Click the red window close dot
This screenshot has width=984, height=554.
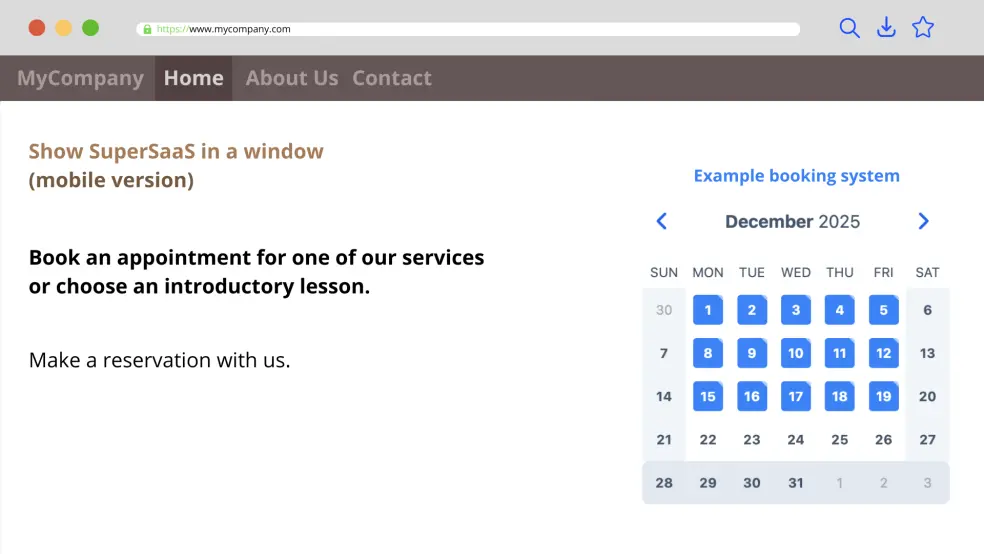(37, 28)
